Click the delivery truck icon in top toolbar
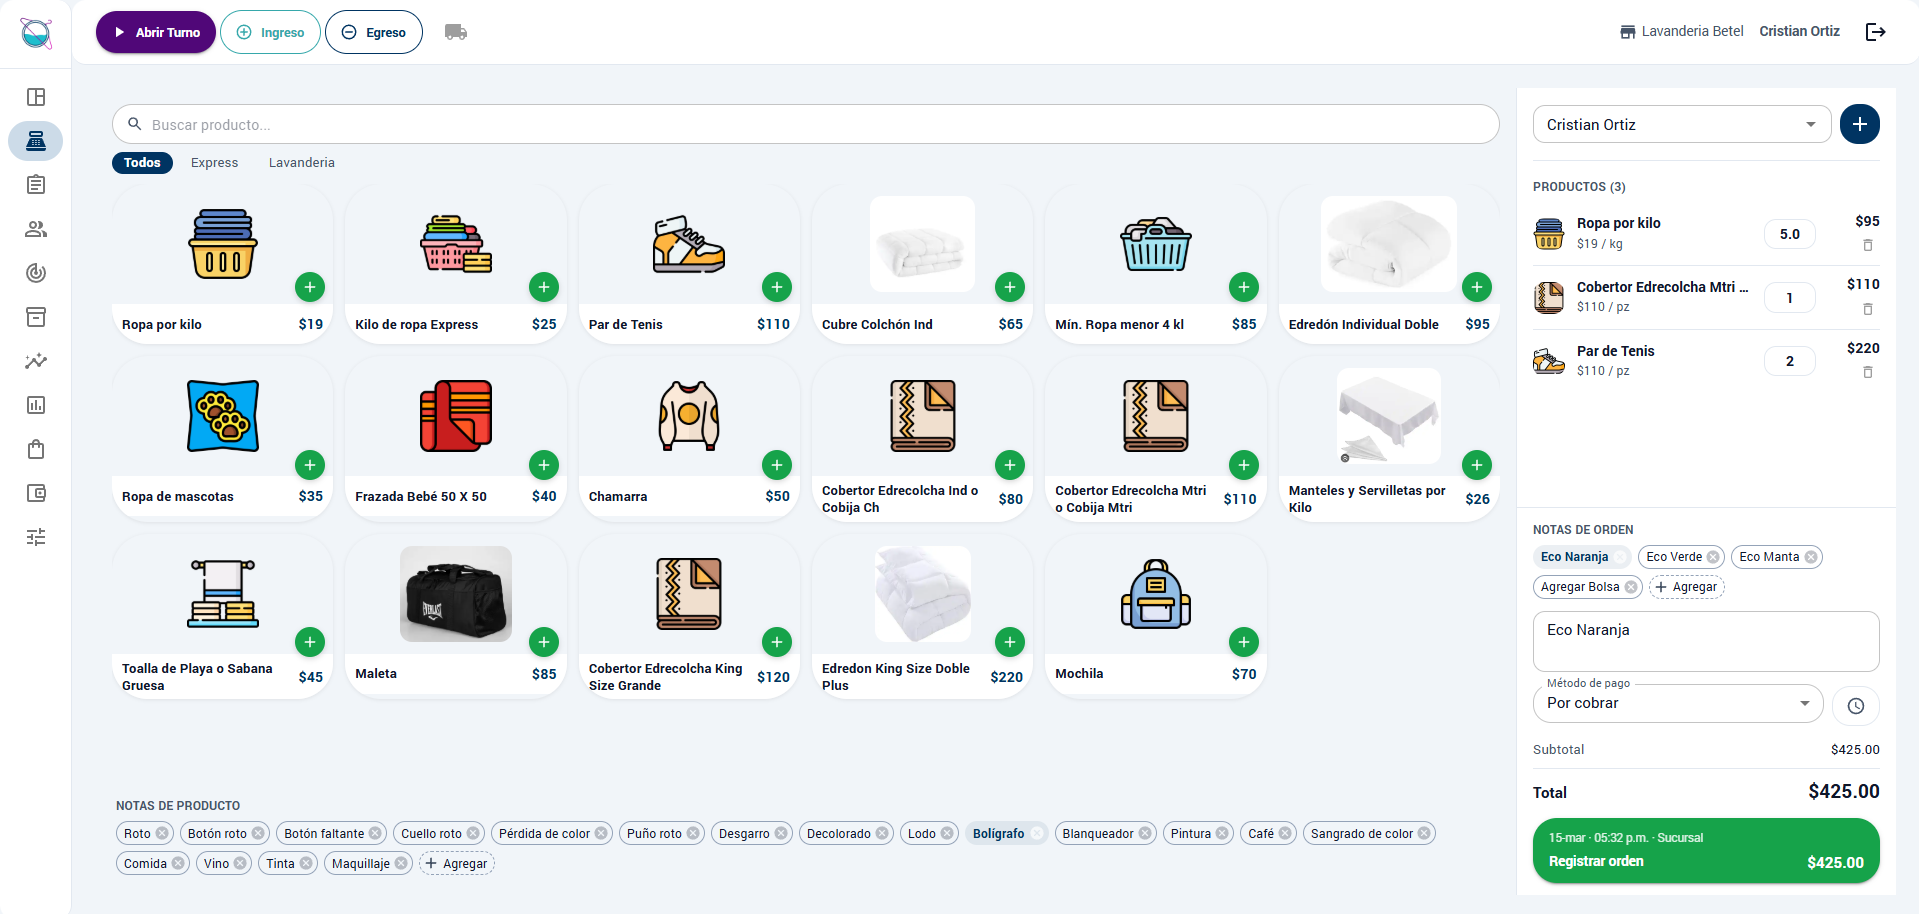The width and height of the screenshot is (1919, 914). click(x=456, y=31)
